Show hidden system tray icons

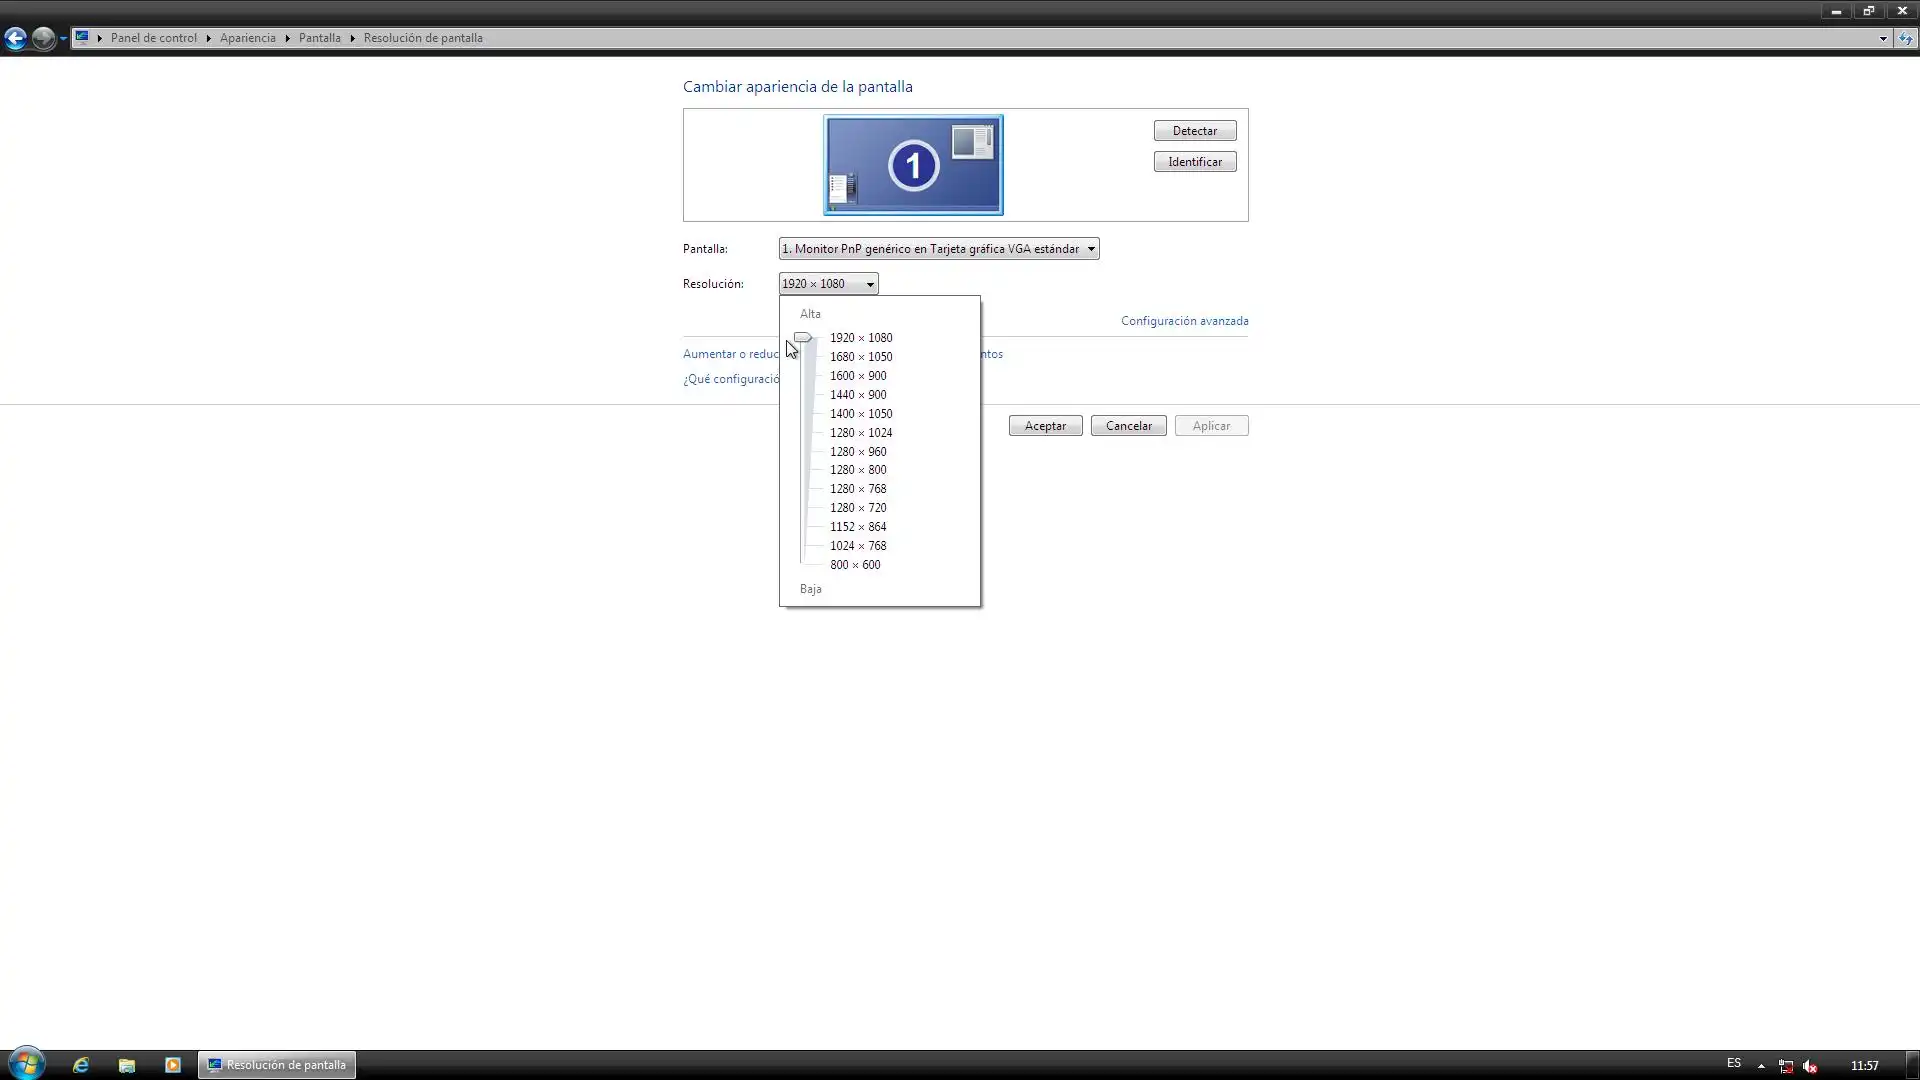(x=1761, y=1066)
